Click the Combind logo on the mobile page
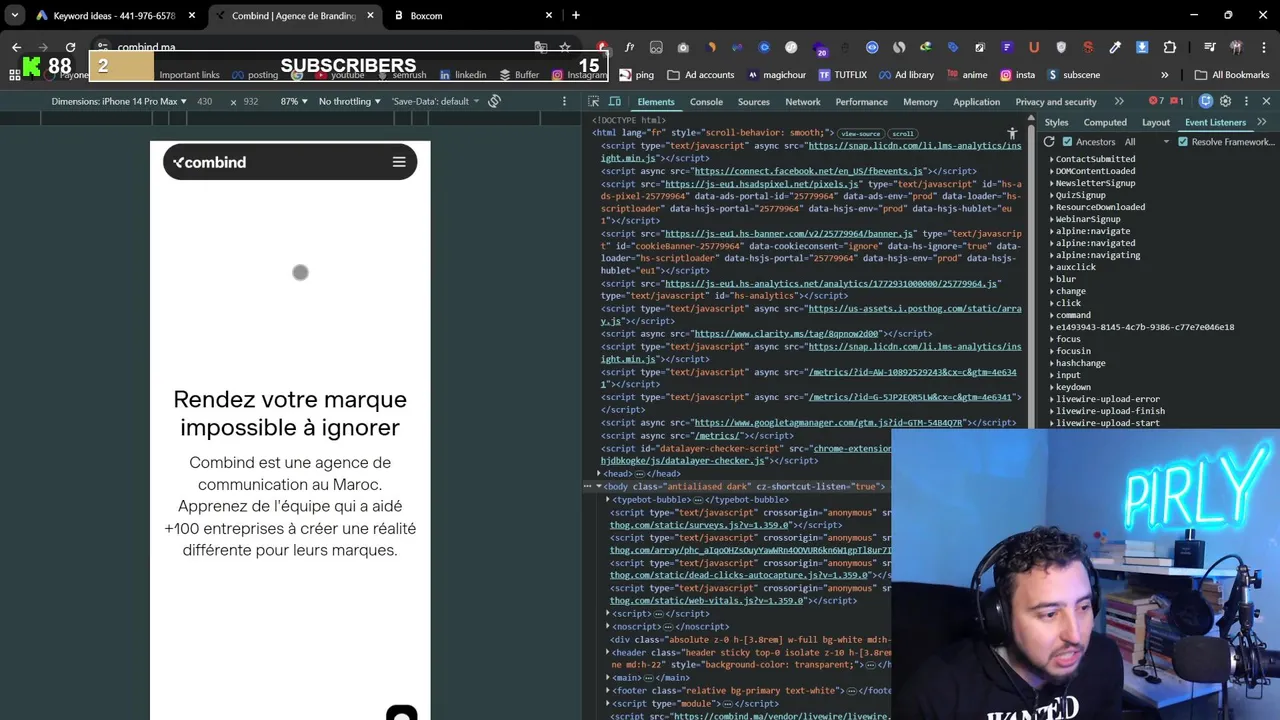This screenshot has width=1280, height=720. [209, 162]
